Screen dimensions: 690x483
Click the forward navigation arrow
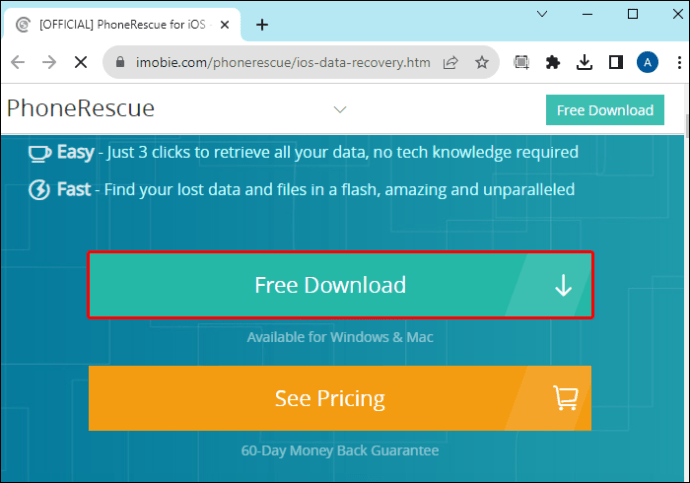pos(49,62)
